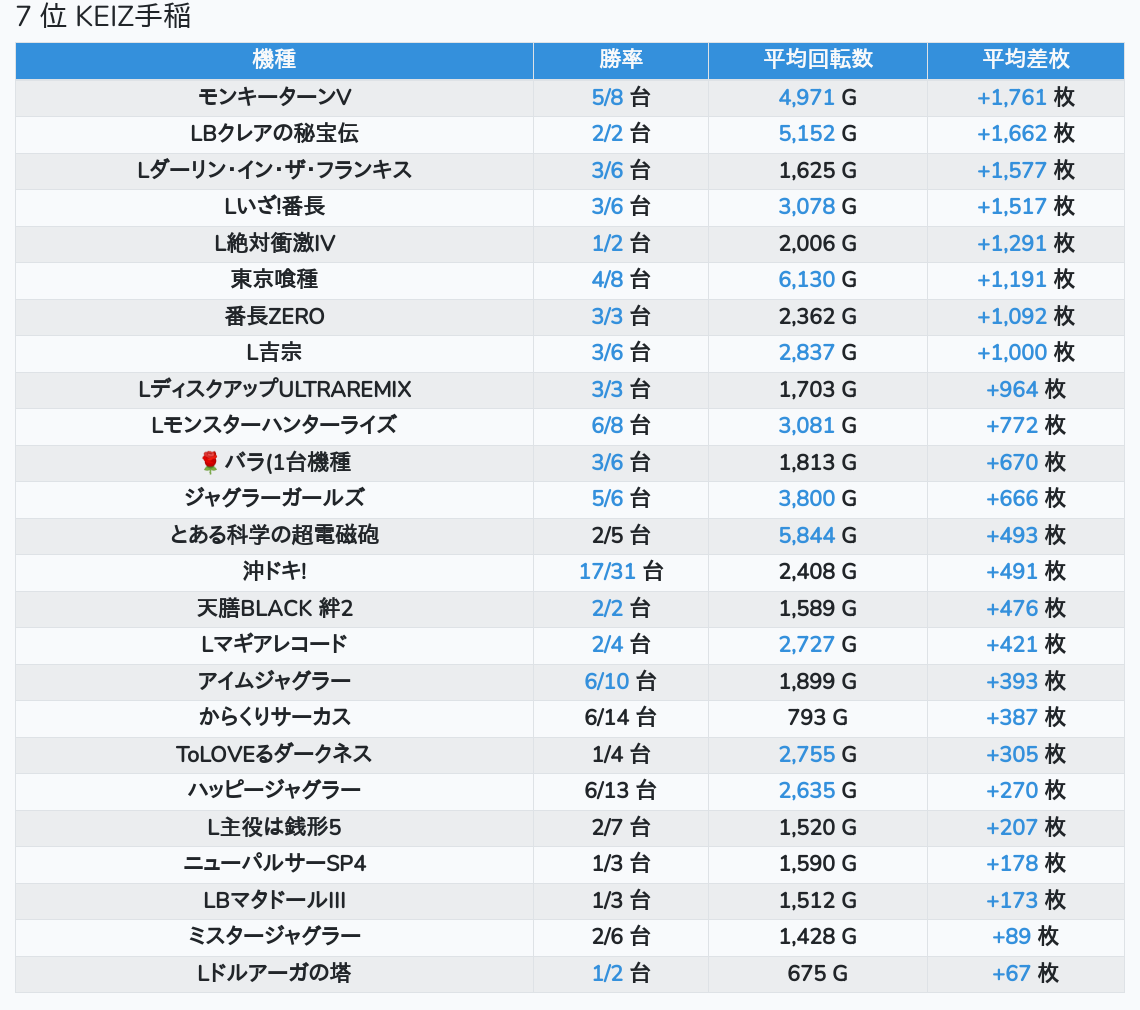Click the +67 link for Lドルアーガの塔

1011,973
